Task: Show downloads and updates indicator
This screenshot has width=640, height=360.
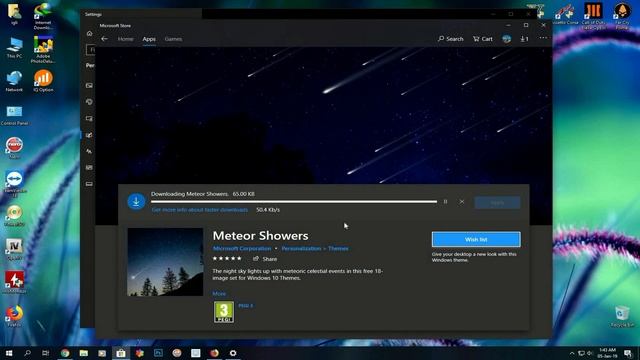Action: (x=524, y=39)
